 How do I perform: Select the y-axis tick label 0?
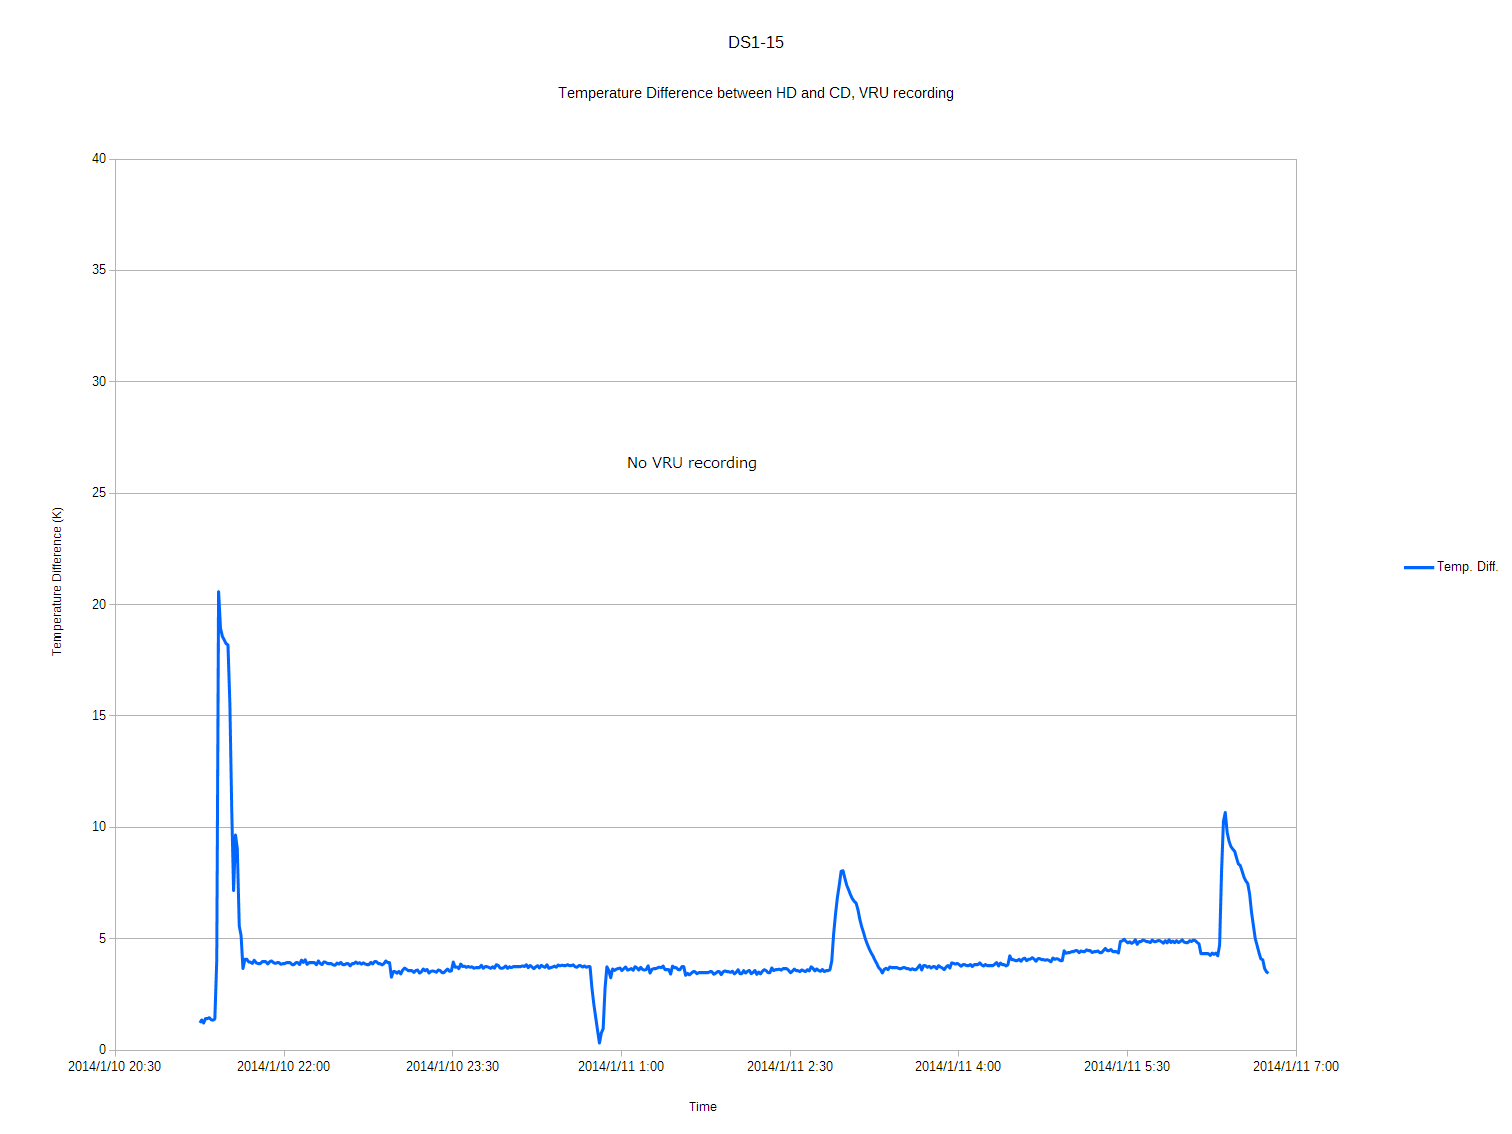pyautogui.click(x=102, y=1050)
